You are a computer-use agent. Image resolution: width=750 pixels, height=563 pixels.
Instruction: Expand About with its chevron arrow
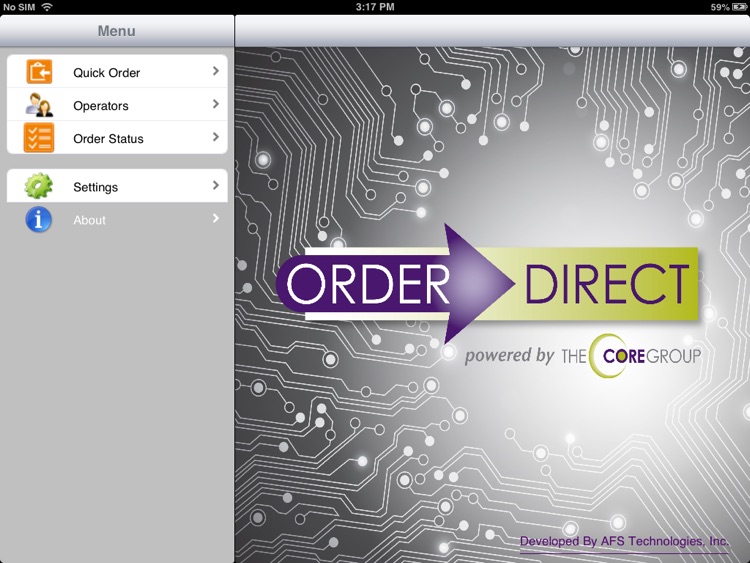click(216, 219)
